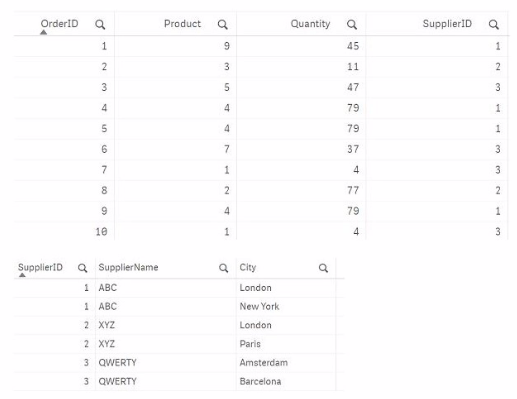
Task: Open search icon for OrderID column
Action: pyautogui.click(x=100, y=24)
